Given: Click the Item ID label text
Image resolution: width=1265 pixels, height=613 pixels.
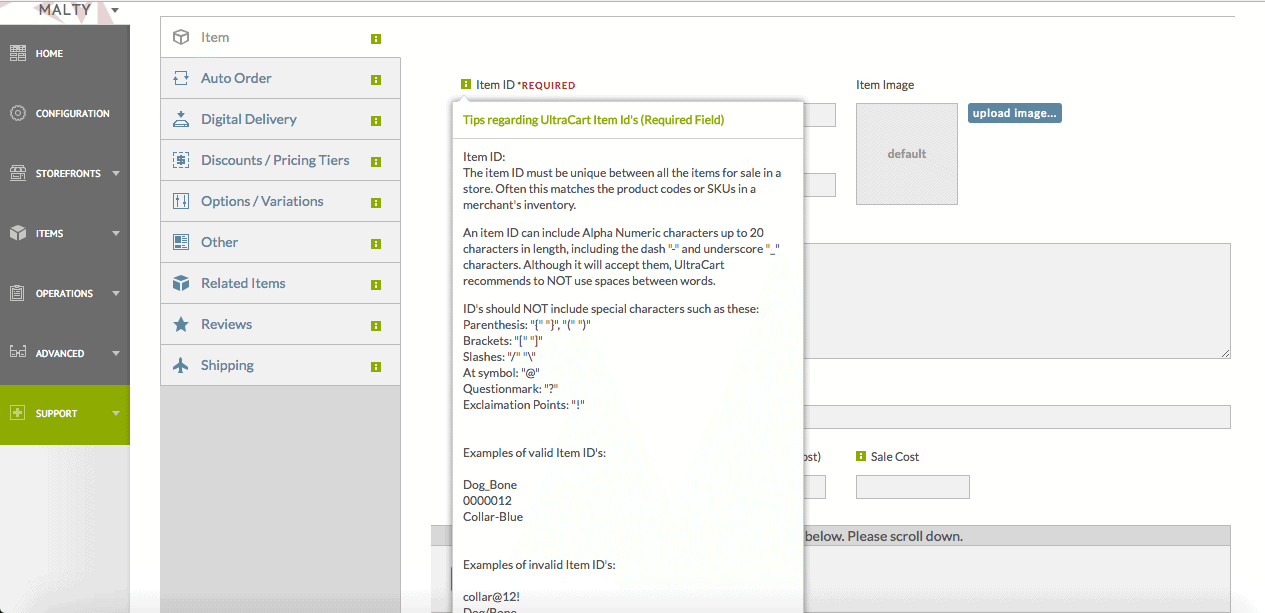Looking at the screenshot, I should [495, 85].
